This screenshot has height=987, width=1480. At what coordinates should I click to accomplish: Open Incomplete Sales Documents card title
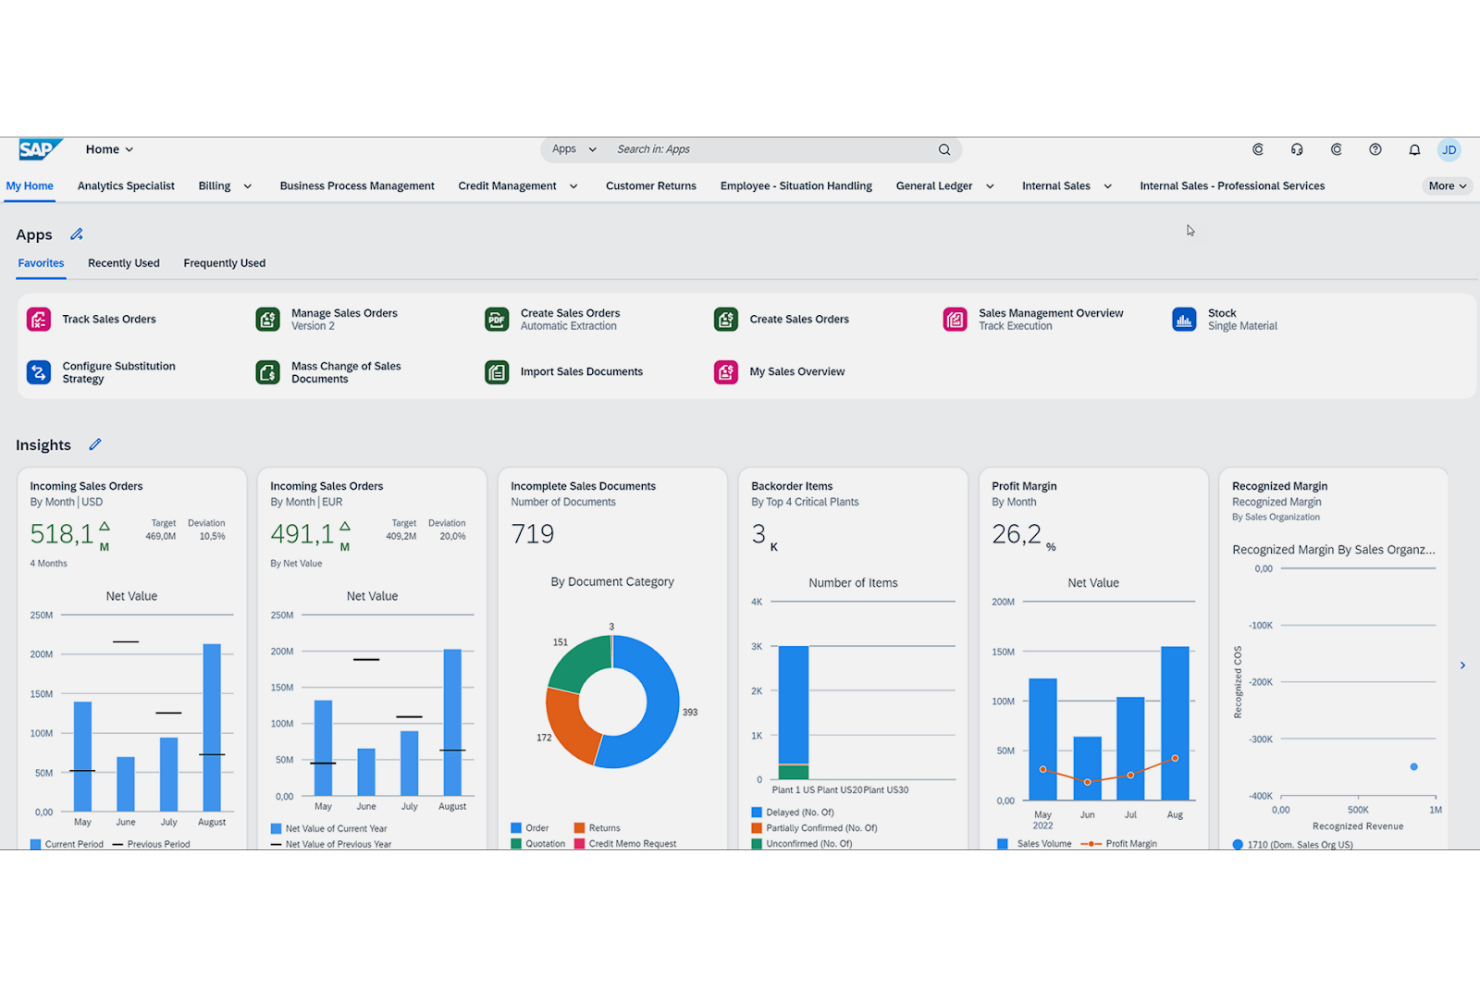pyautogui.click(x=583, y=486)
